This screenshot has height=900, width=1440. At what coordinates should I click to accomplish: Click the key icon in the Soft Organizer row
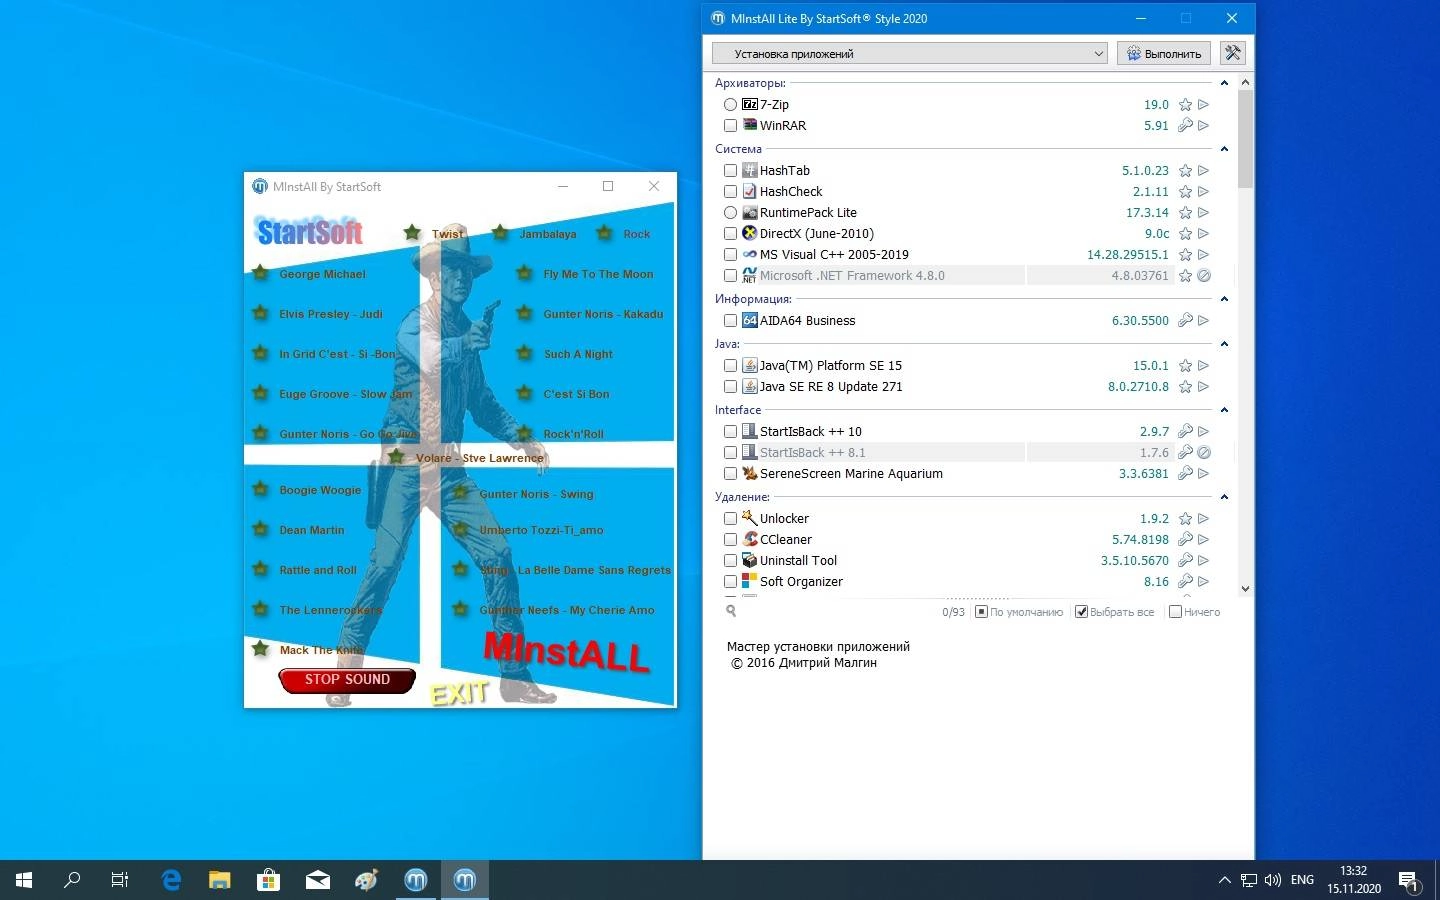pyautogui.click(x=1185, y=581)
